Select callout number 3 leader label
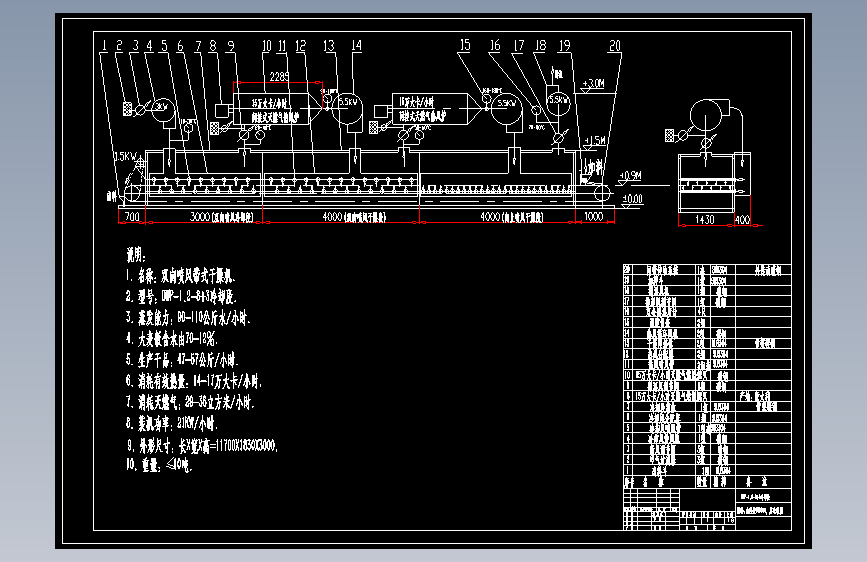Viewport: 867px width, 562px height. pos(135,45)
